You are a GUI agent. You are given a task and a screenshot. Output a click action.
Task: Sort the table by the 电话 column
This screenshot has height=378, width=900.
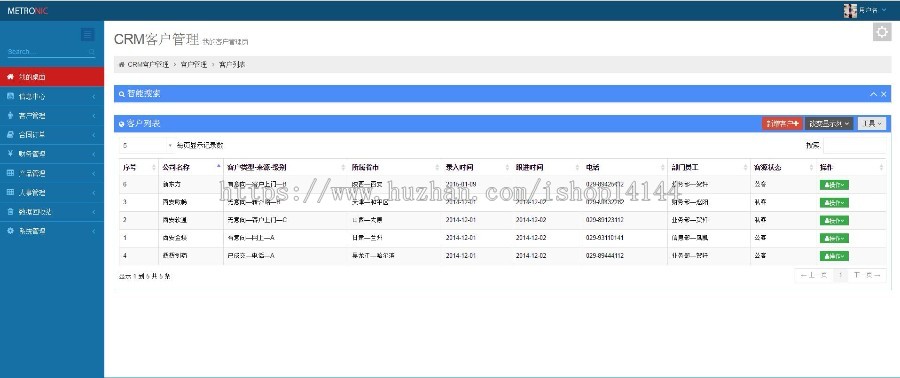(x=624, y=167)
